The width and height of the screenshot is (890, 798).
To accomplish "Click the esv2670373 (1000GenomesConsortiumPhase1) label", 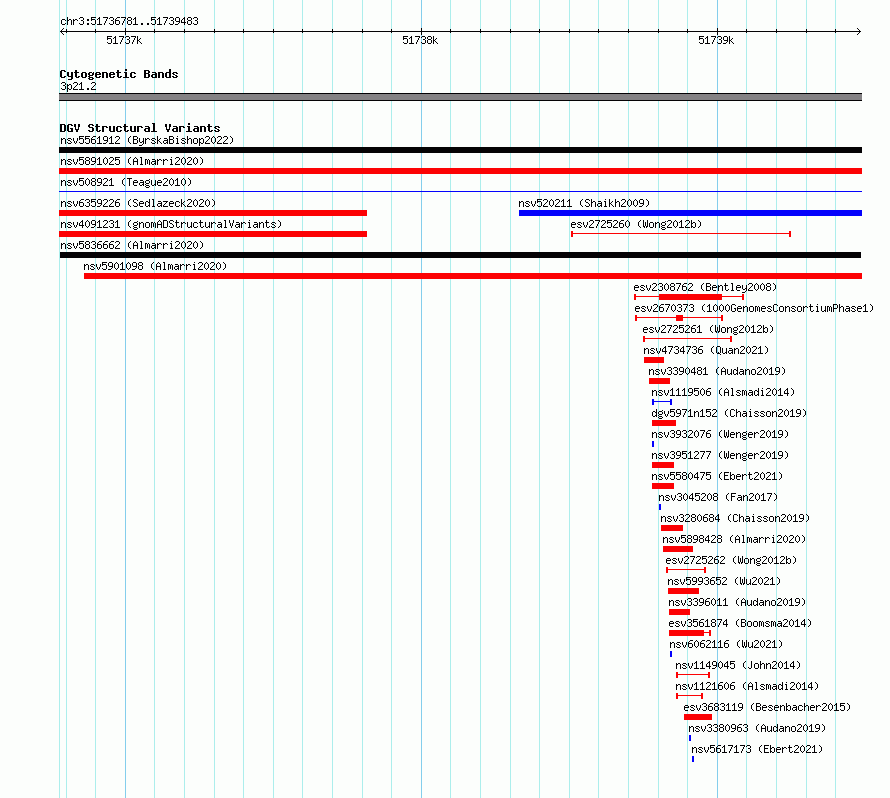I will coord(754,308).
